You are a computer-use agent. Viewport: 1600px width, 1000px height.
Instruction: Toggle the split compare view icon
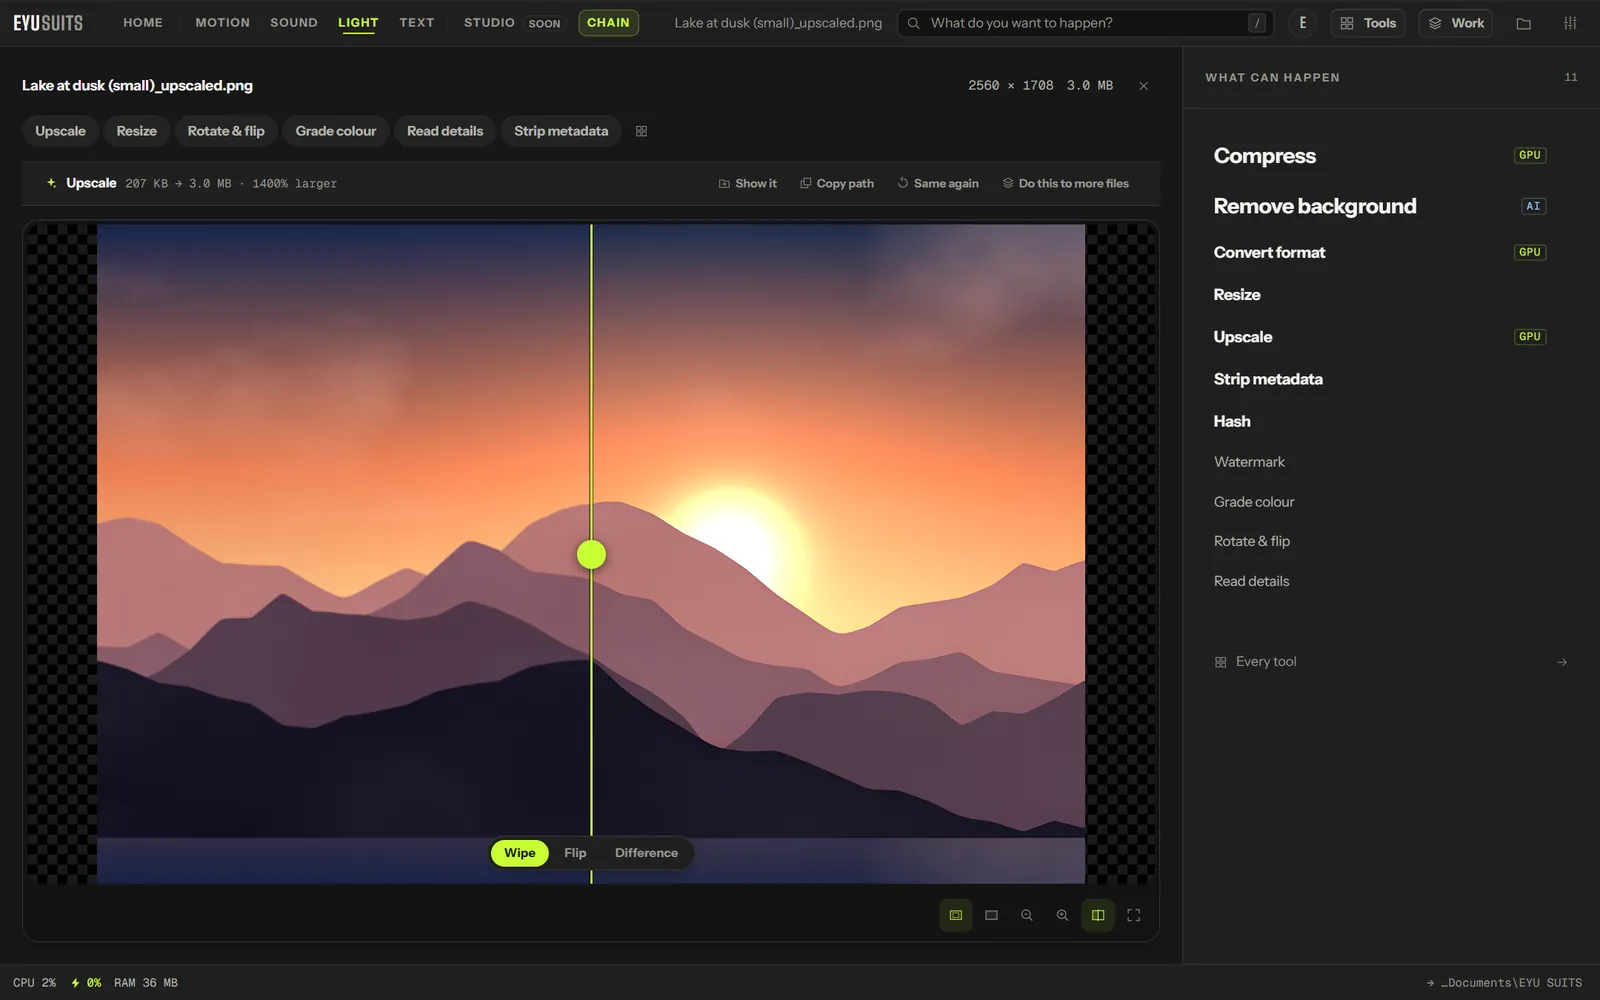(1098, 915)
